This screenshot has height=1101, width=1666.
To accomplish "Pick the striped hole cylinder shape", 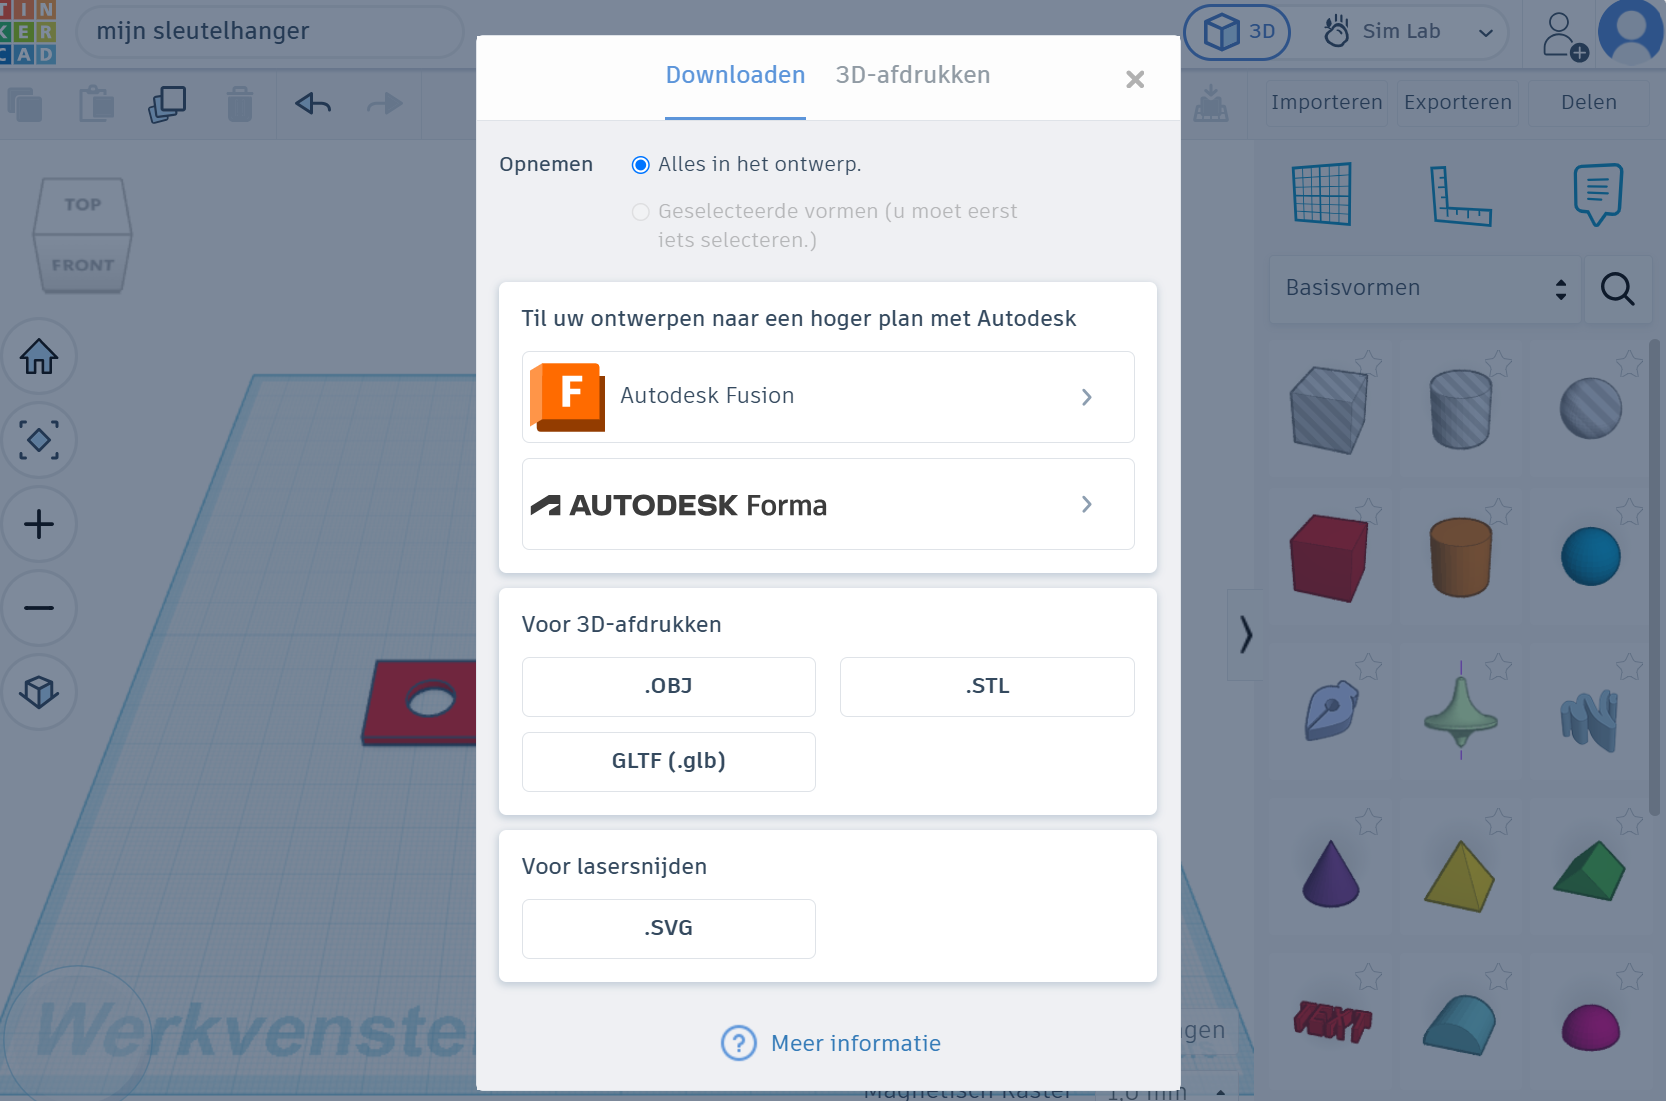I will pyautogui.click(x=1461, y=409).
